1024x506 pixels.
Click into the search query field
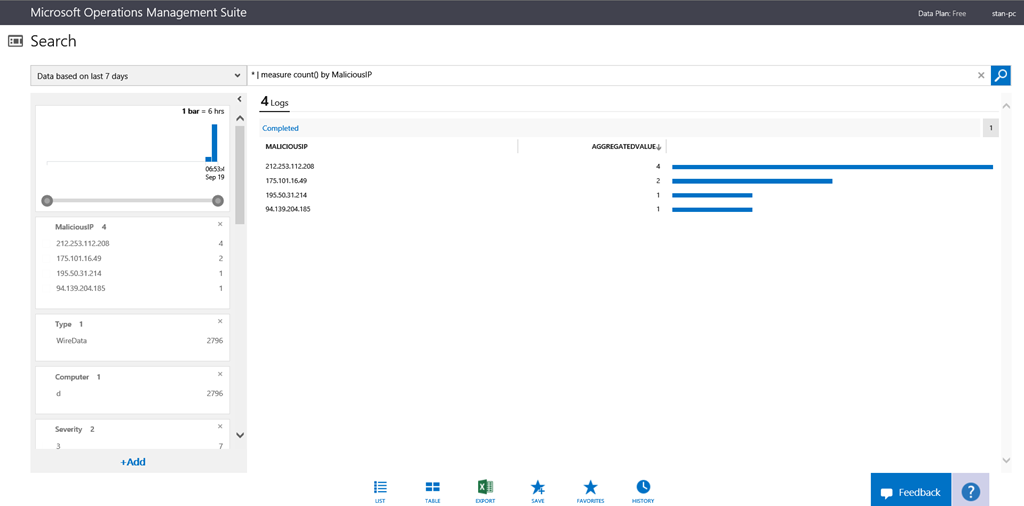point(610,75)
